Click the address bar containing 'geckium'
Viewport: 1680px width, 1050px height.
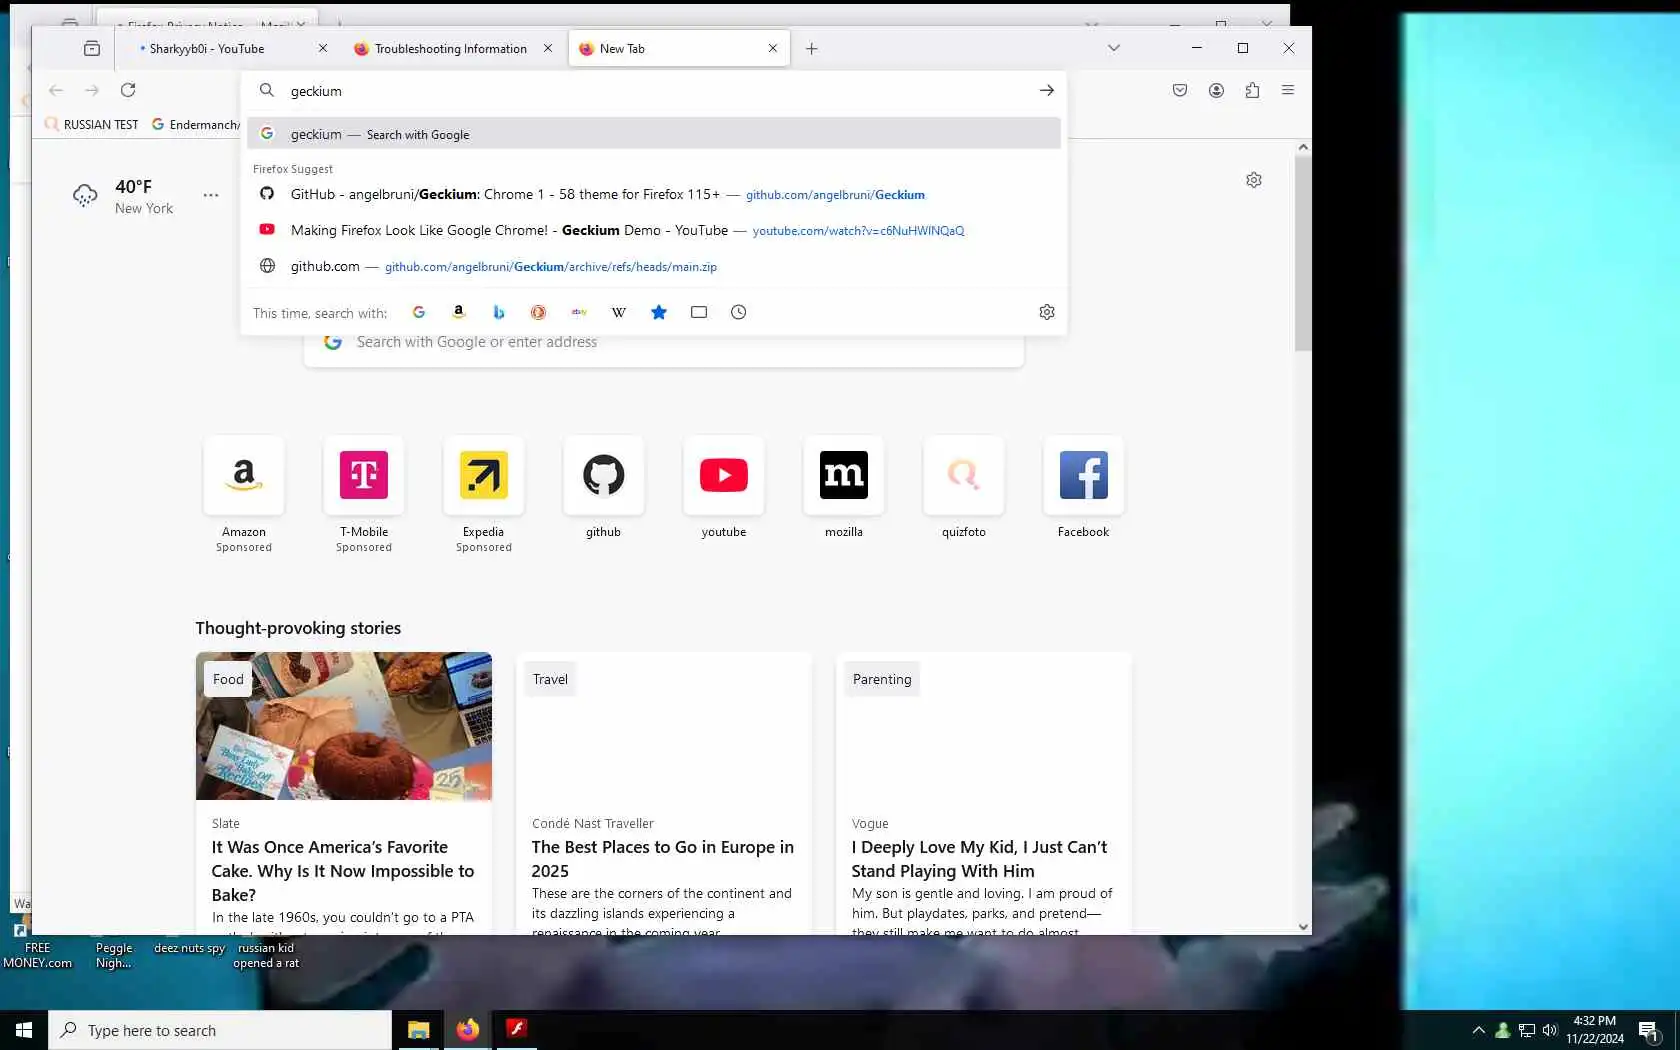tap(654, 90)
